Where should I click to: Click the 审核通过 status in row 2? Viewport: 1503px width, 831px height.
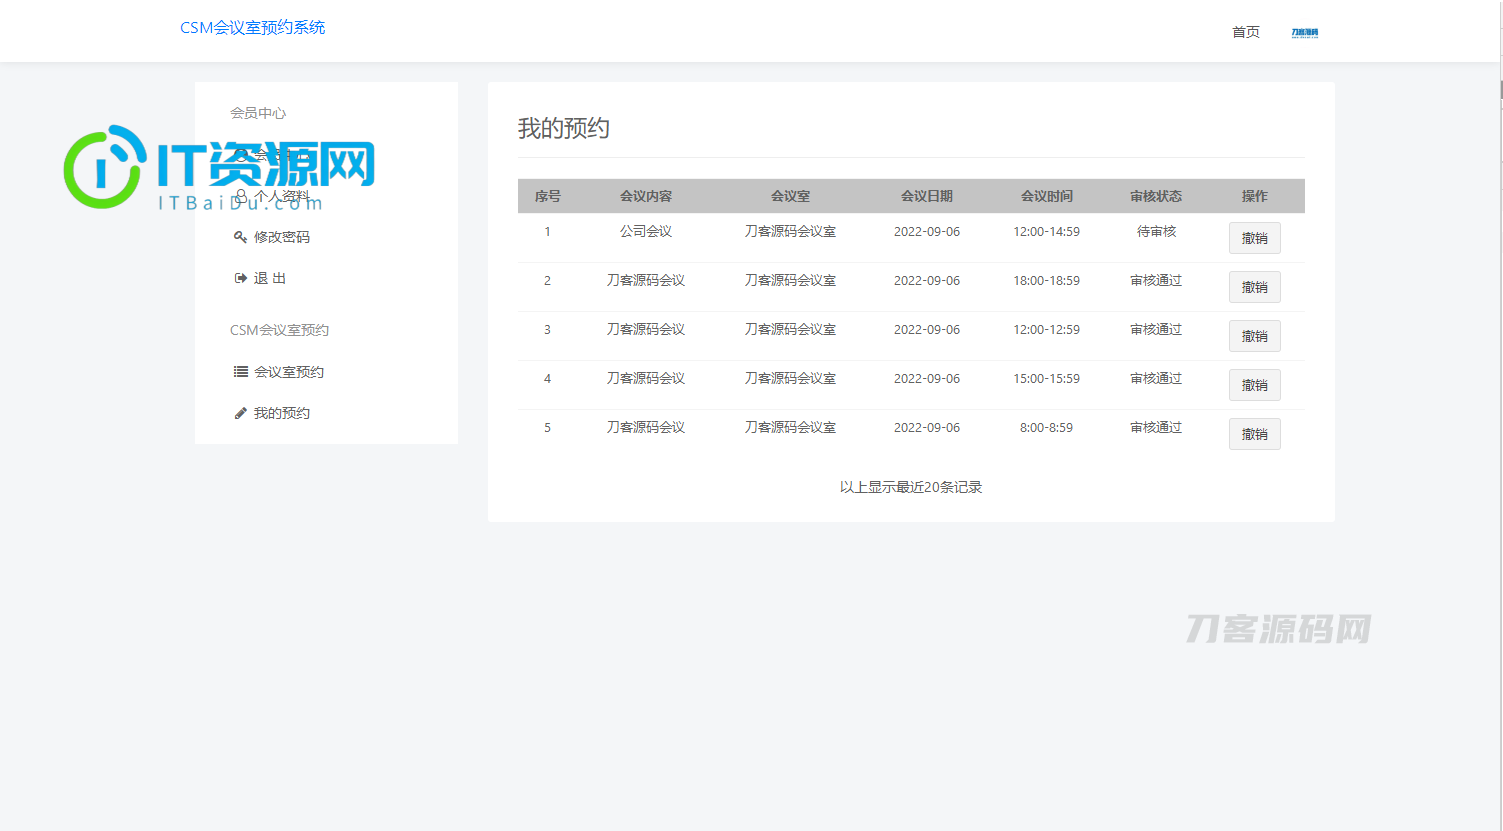(x=1156, y=280)
